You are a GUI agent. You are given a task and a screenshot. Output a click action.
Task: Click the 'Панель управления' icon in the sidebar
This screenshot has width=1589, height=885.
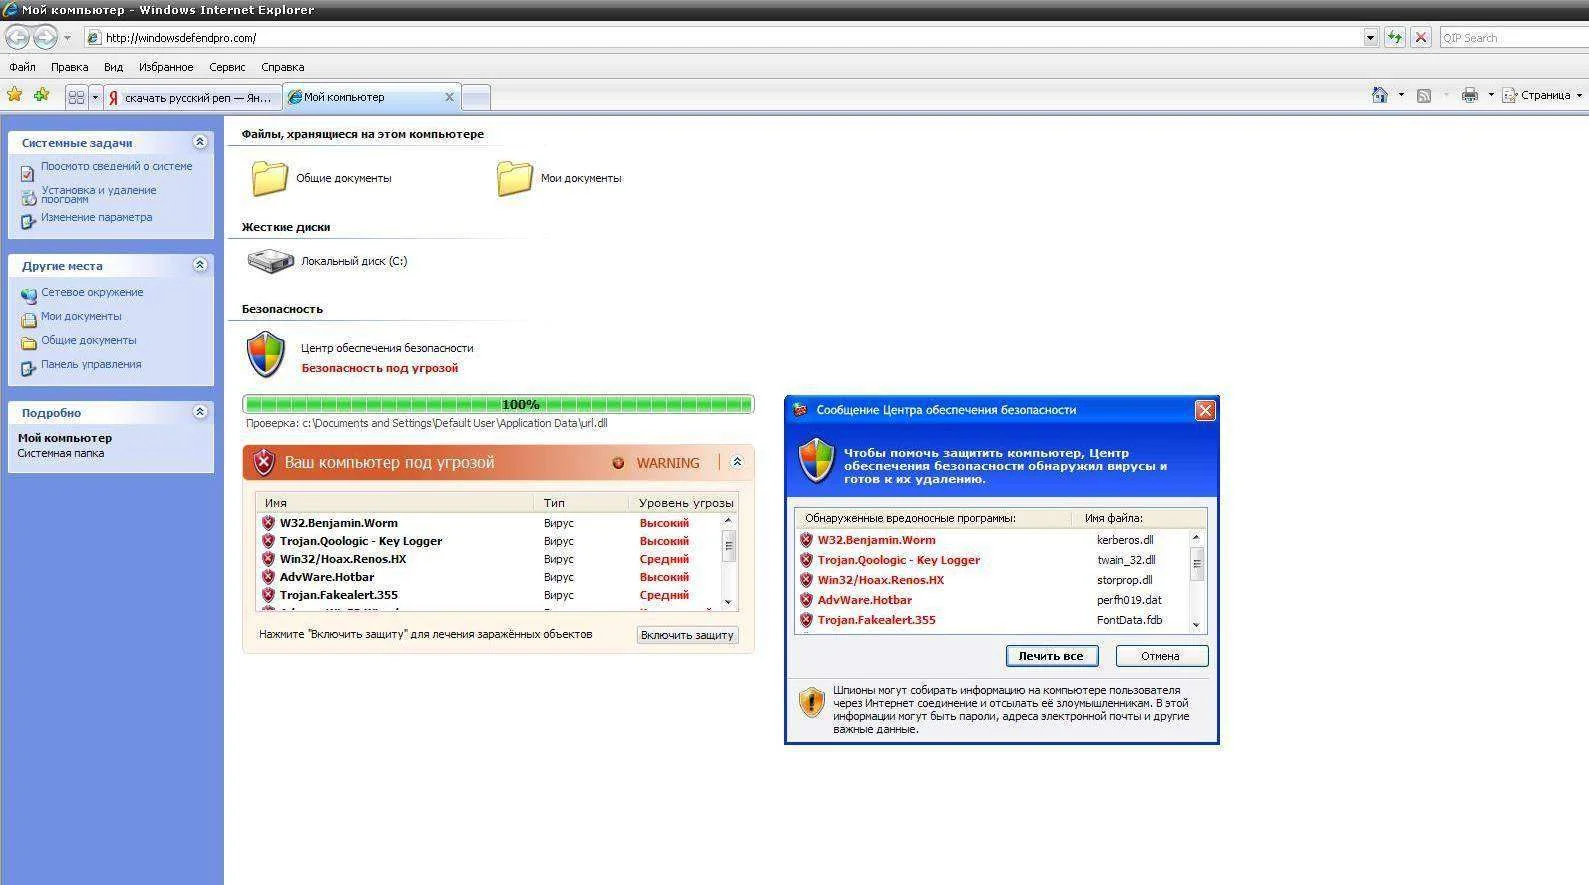pyautogui.click(x=28, y=368)
